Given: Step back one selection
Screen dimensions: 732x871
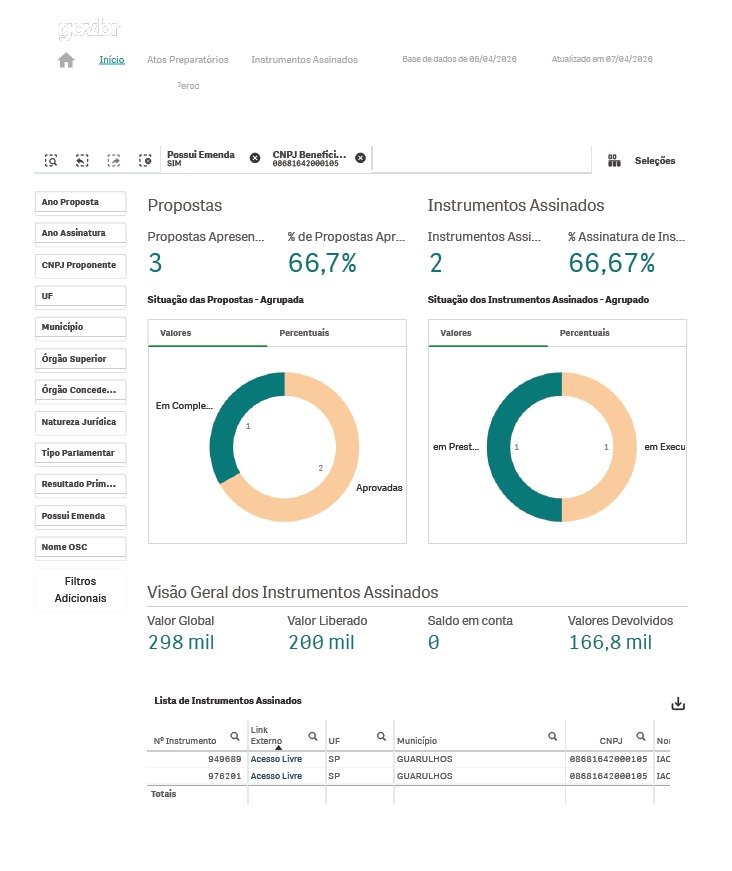Looking at the screenshot, I should (x=82, y=160).
